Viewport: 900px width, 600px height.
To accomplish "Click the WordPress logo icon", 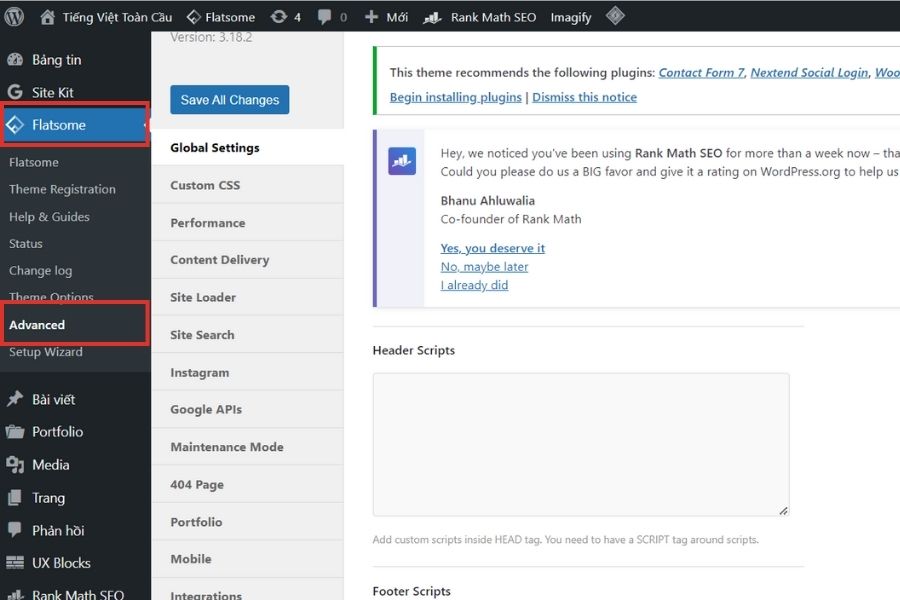I will [x=14, y=16].
